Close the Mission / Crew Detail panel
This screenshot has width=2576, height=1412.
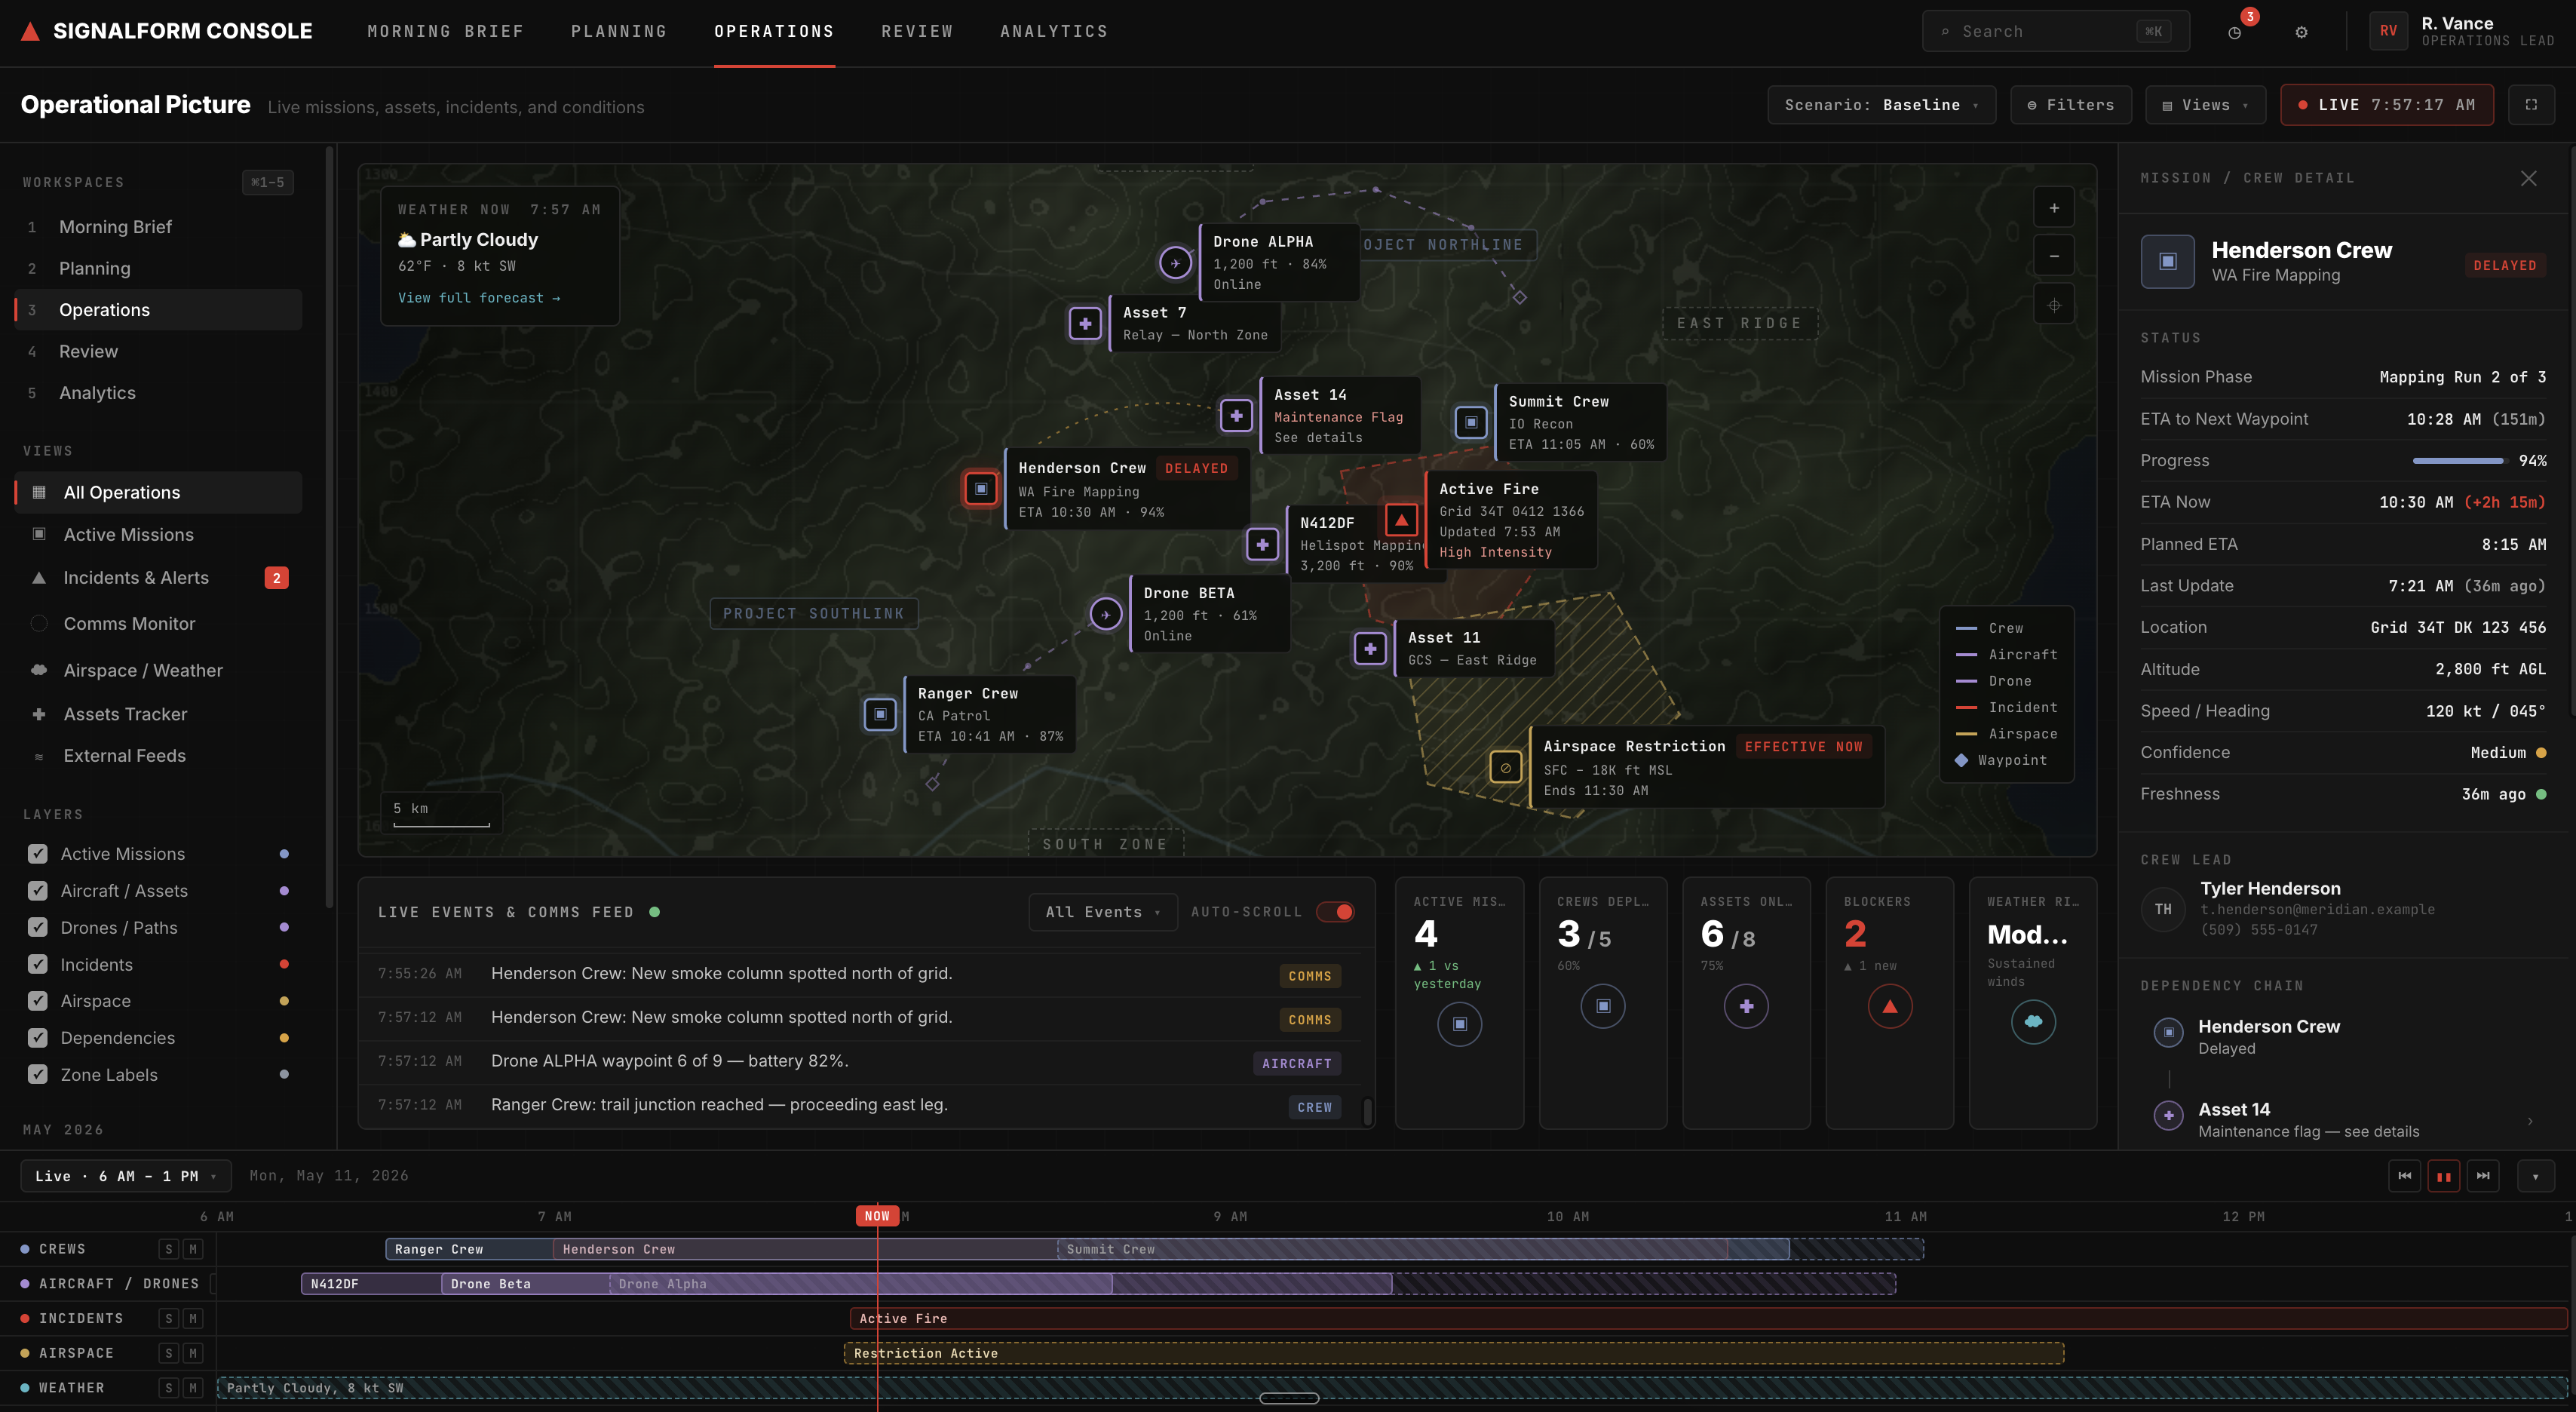(x=2528, y=178)
